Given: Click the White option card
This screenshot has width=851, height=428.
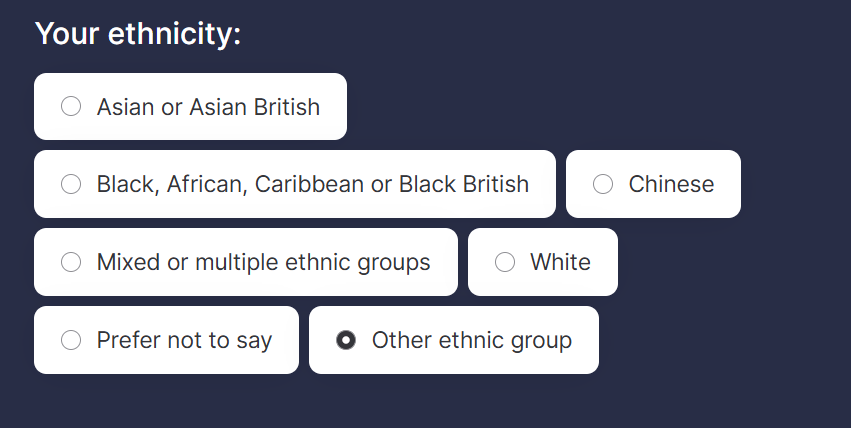Looking at the screenshot, I should pos(543,262).
